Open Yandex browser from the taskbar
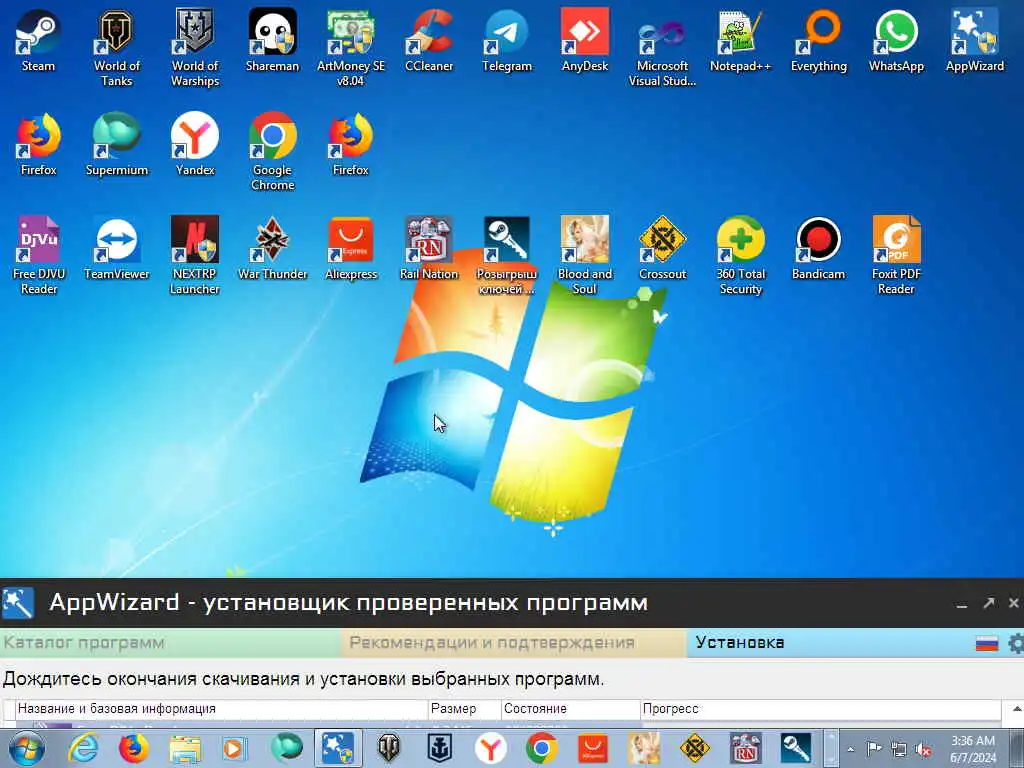The height and width of the screenshot is (768, 1024). pos(490,748)
